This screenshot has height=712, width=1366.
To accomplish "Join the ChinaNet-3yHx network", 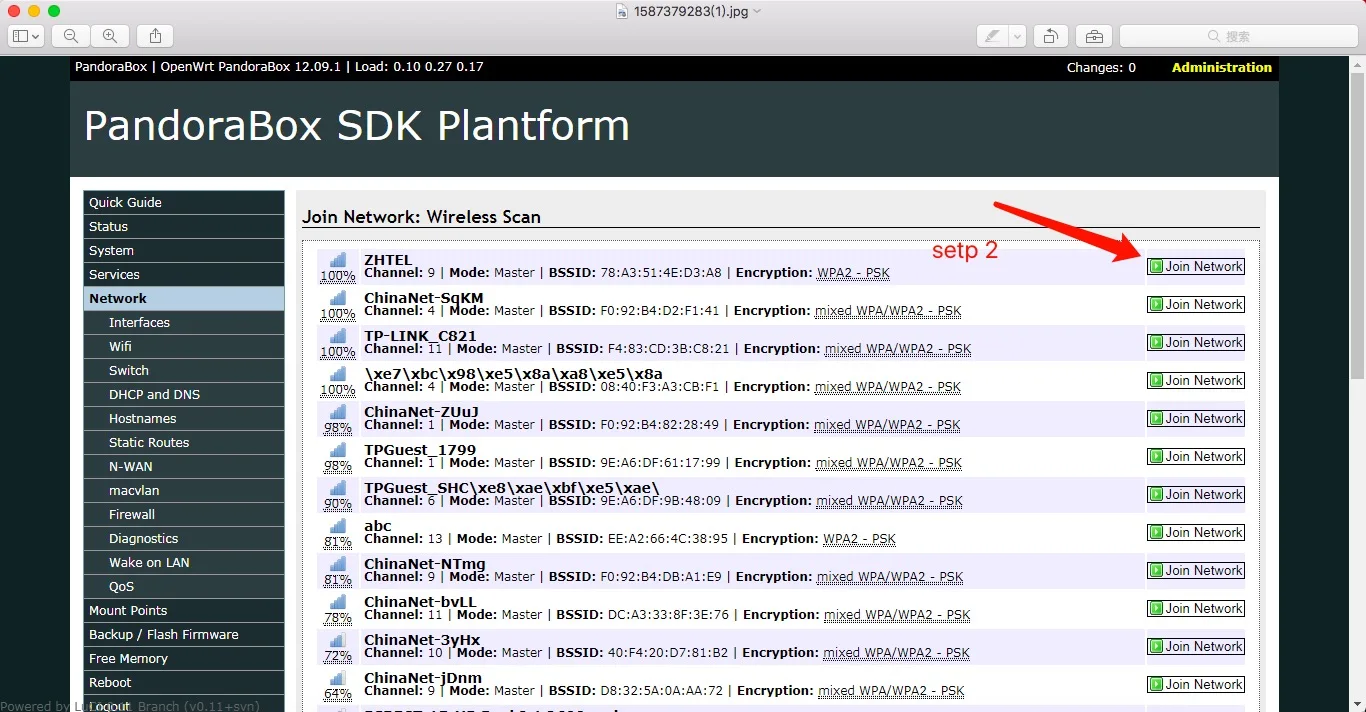I will pyautogui.click(x=1196, y=646).
